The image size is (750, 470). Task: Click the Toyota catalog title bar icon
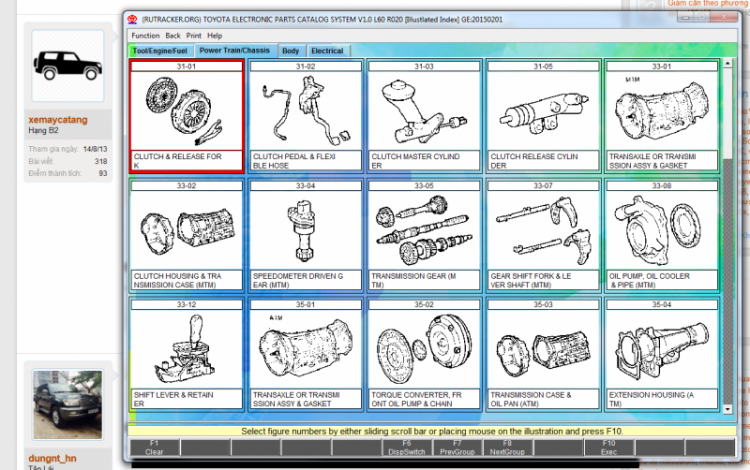click(x=132, y=20)
